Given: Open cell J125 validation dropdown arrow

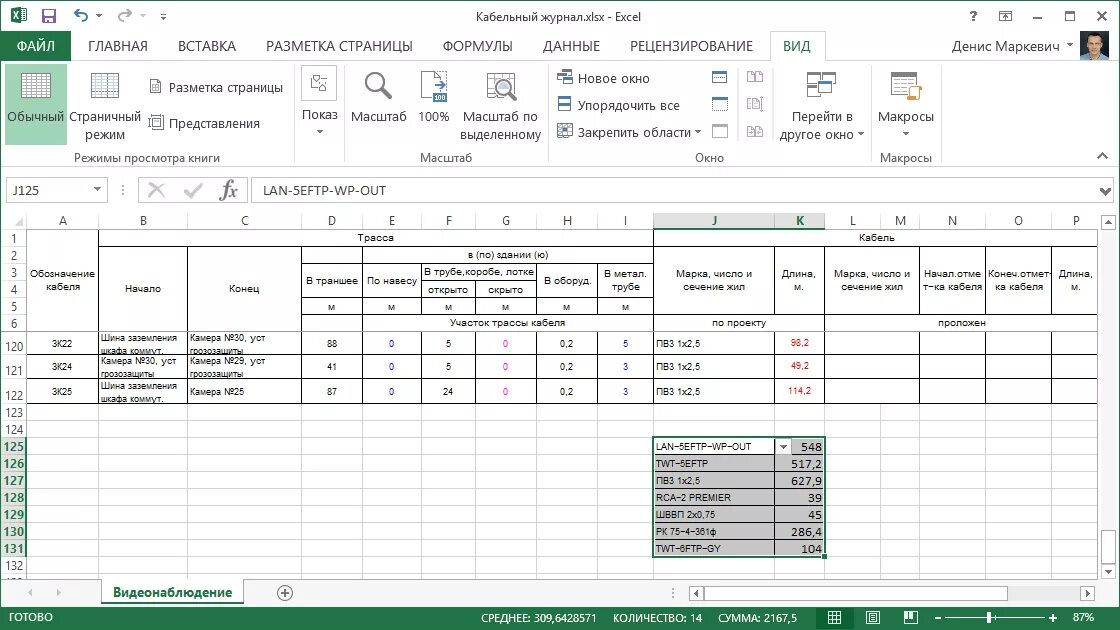Looking at the screenshot, I should point(783,446).
